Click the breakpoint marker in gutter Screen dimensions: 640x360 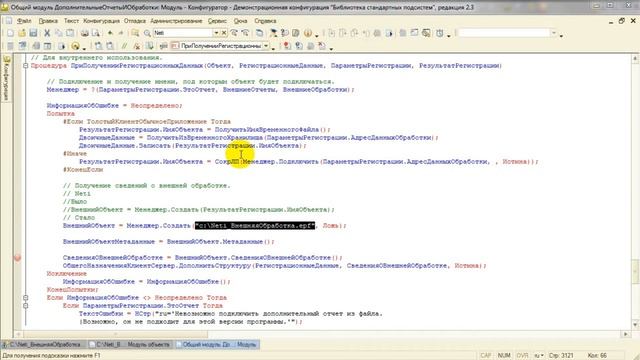(18, 258)
